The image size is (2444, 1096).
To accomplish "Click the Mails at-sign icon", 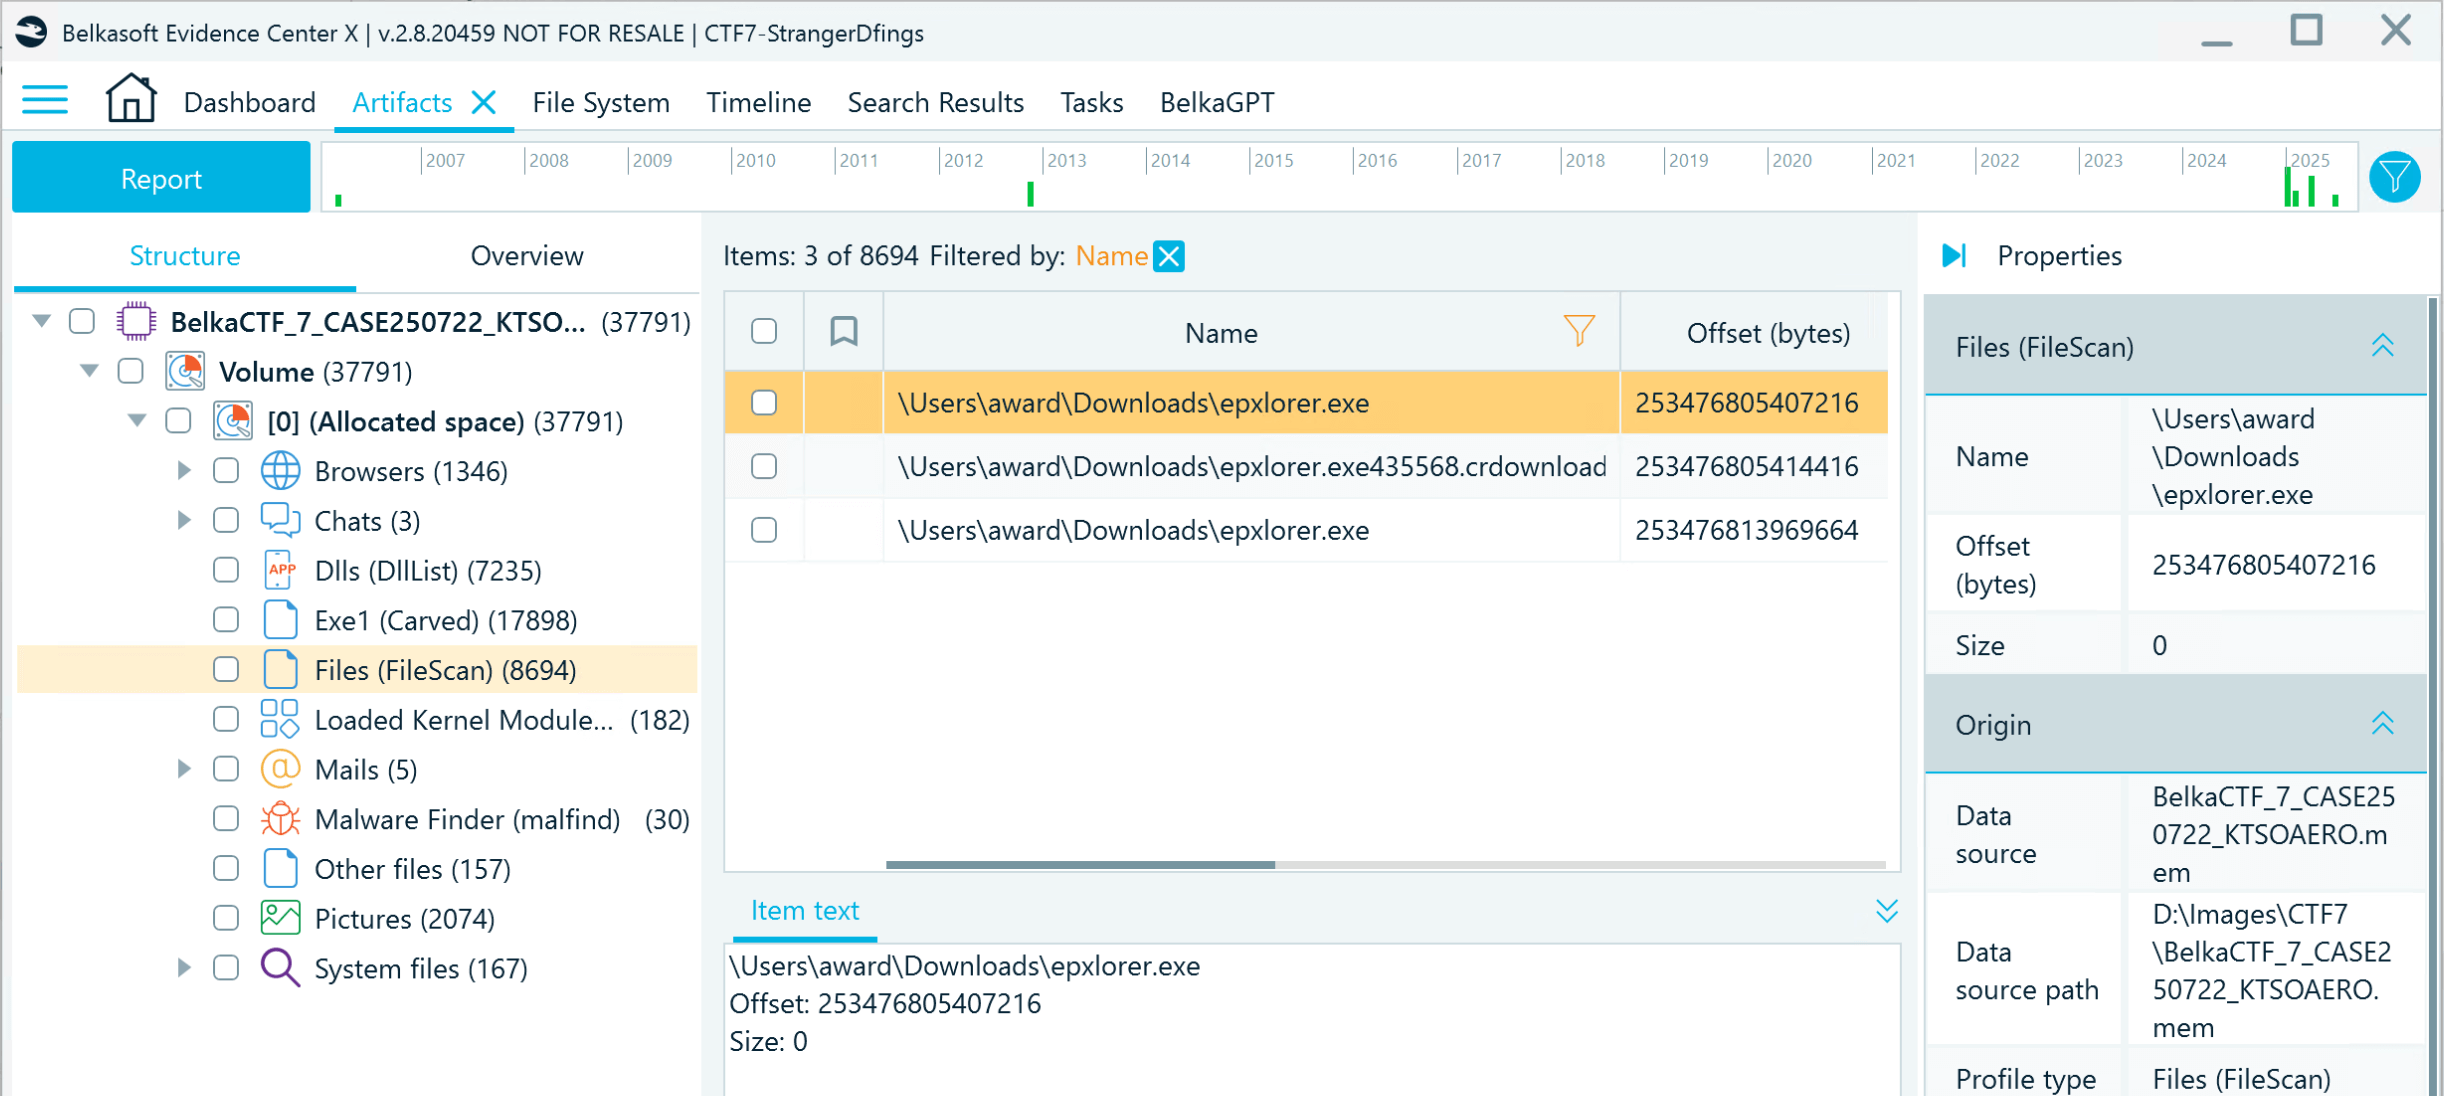I will [x=281, y=769].
